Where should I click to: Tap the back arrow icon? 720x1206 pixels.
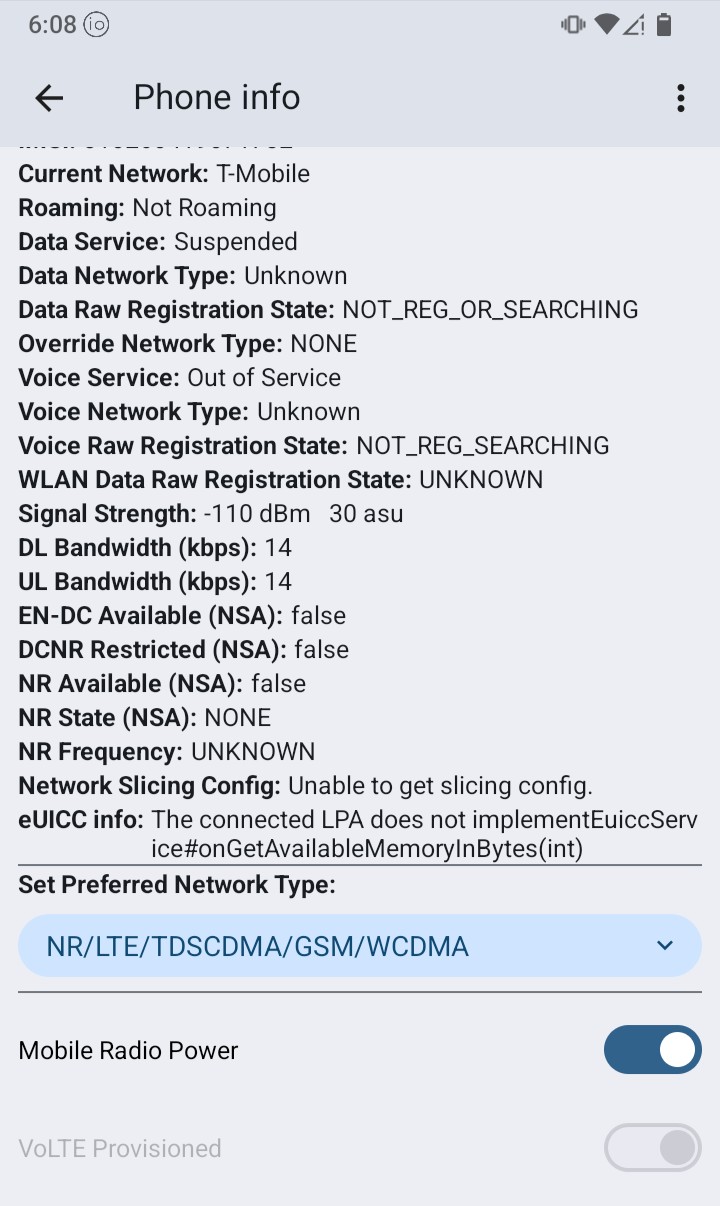tap(49, 97)
